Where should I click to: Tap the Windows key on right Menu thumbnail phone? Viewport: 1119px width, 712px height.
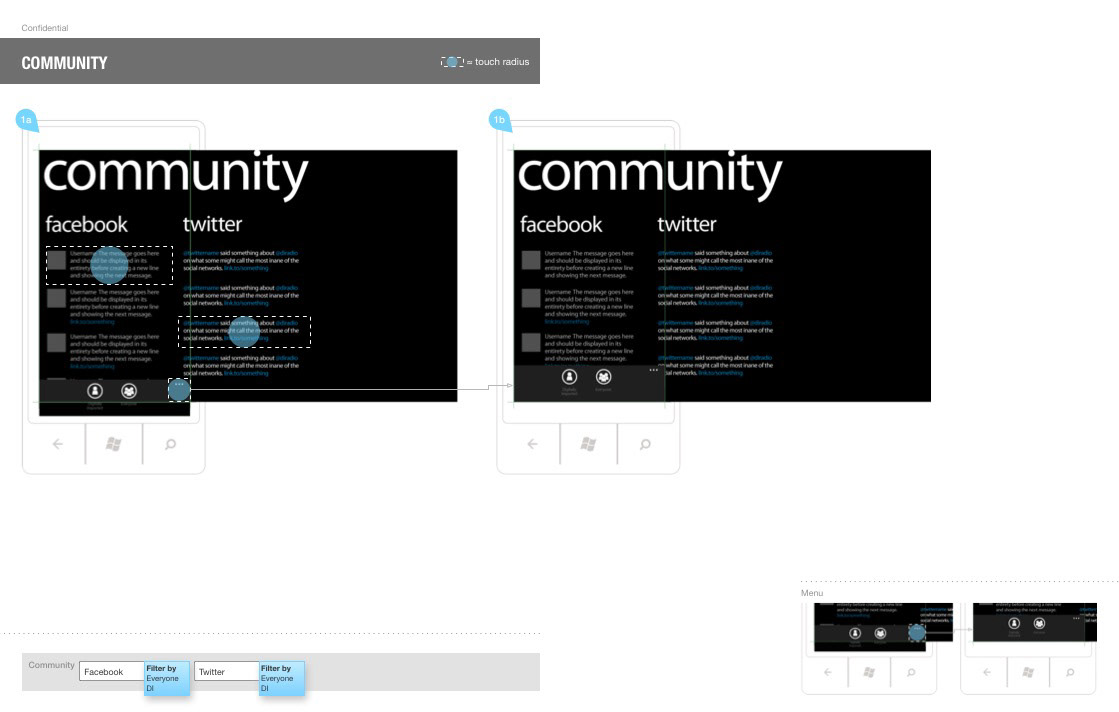(x=1028, y=672)
